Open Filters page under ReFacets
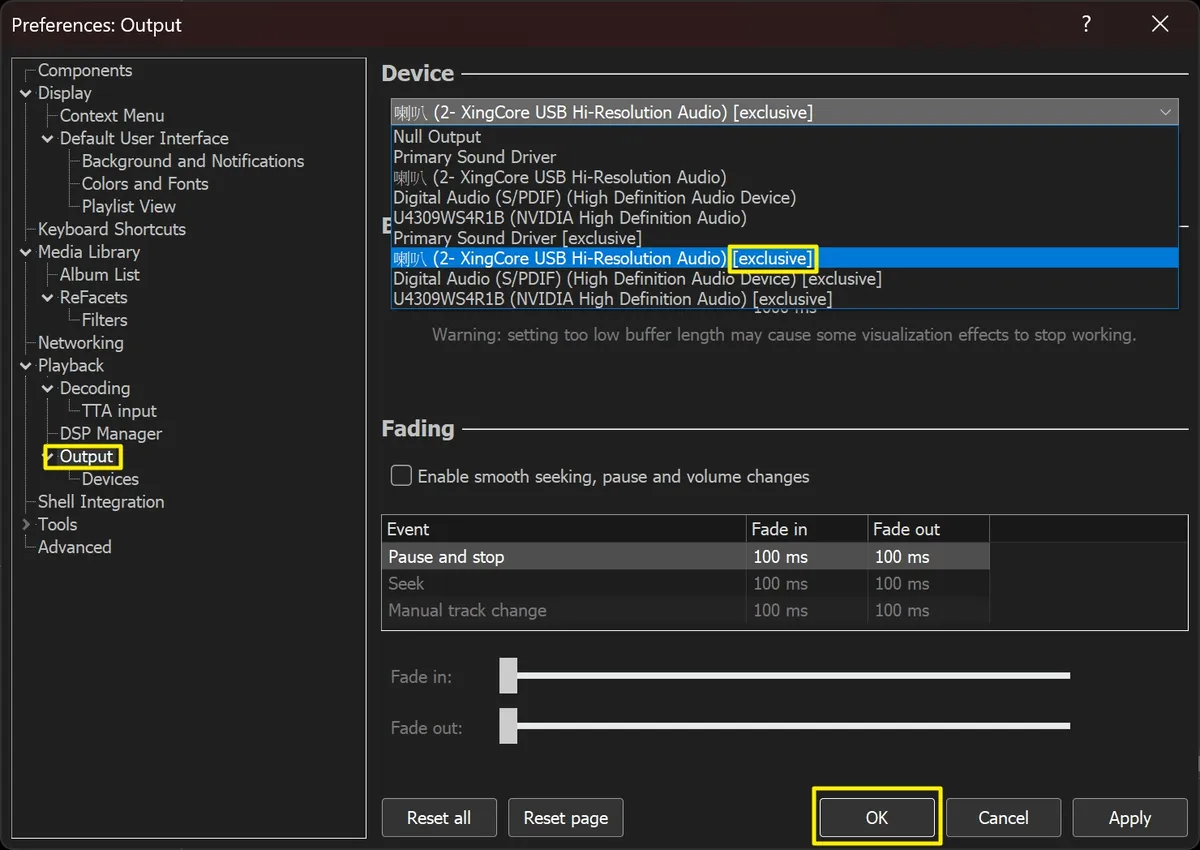 point(105,320)
